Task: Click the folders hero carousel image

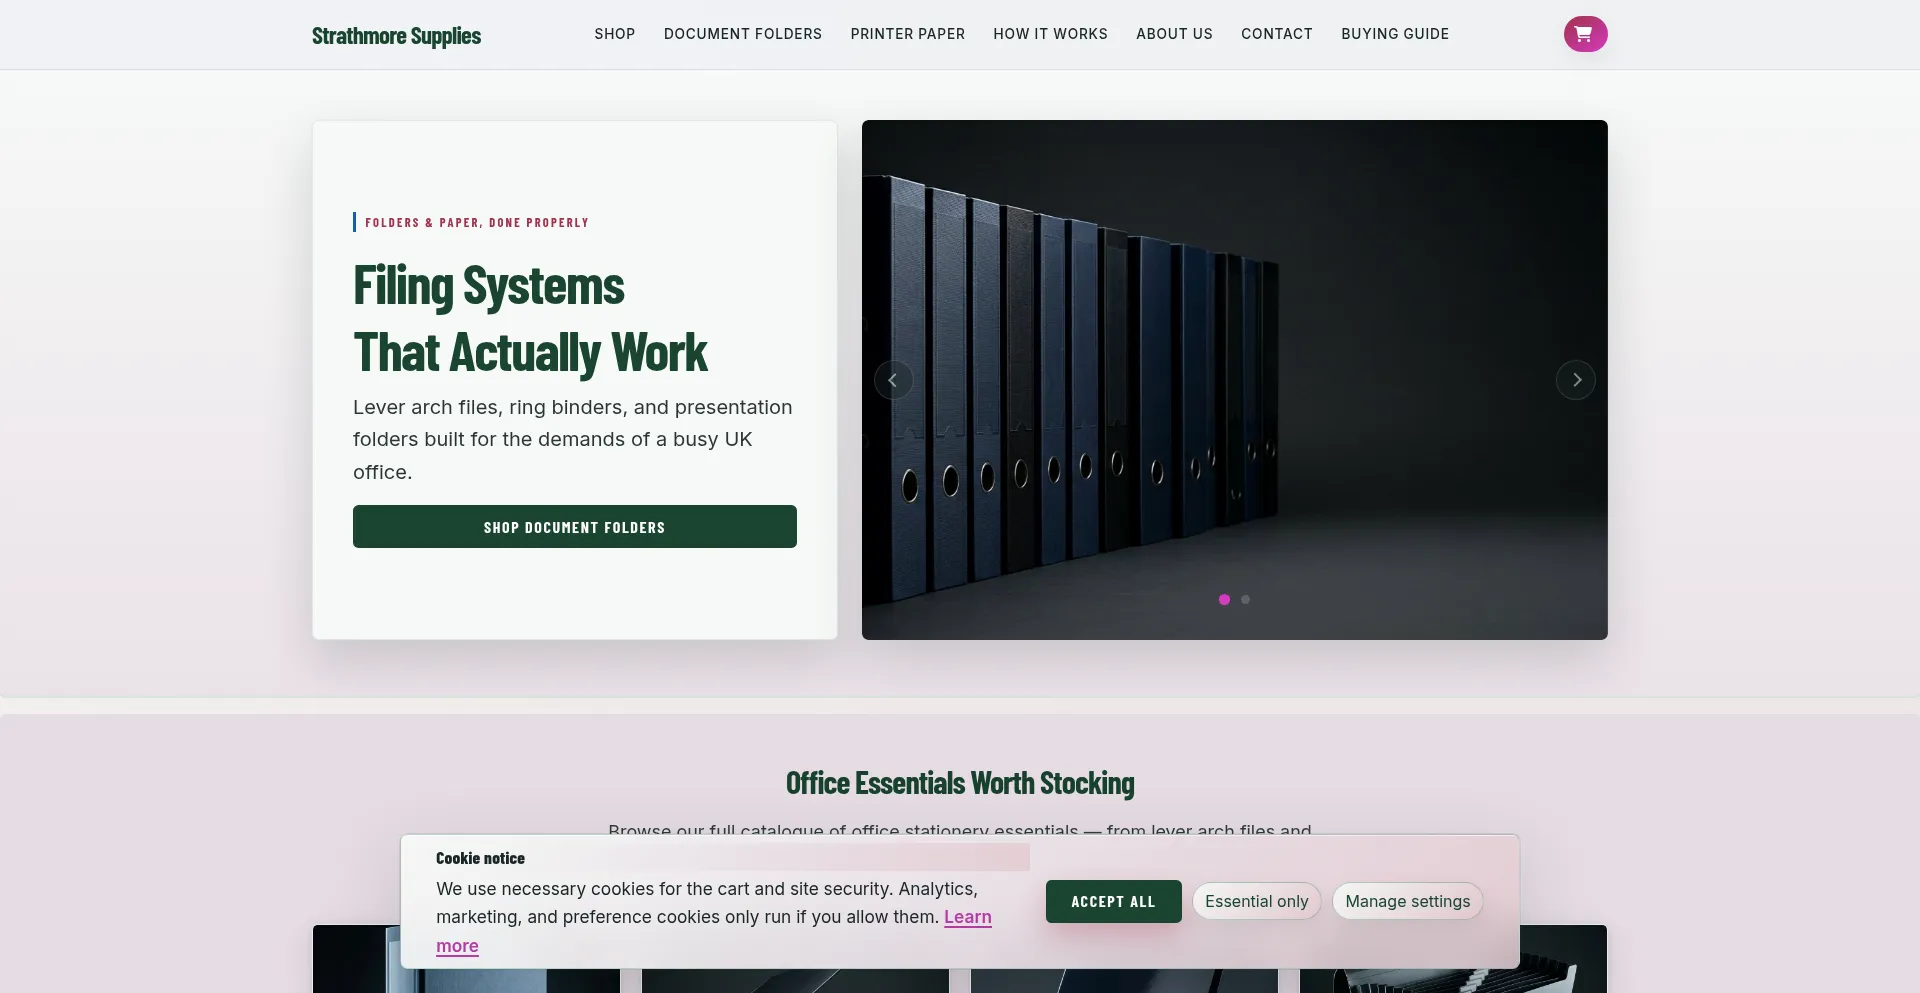Action: pyautogui.click(x=1235, y=380)
